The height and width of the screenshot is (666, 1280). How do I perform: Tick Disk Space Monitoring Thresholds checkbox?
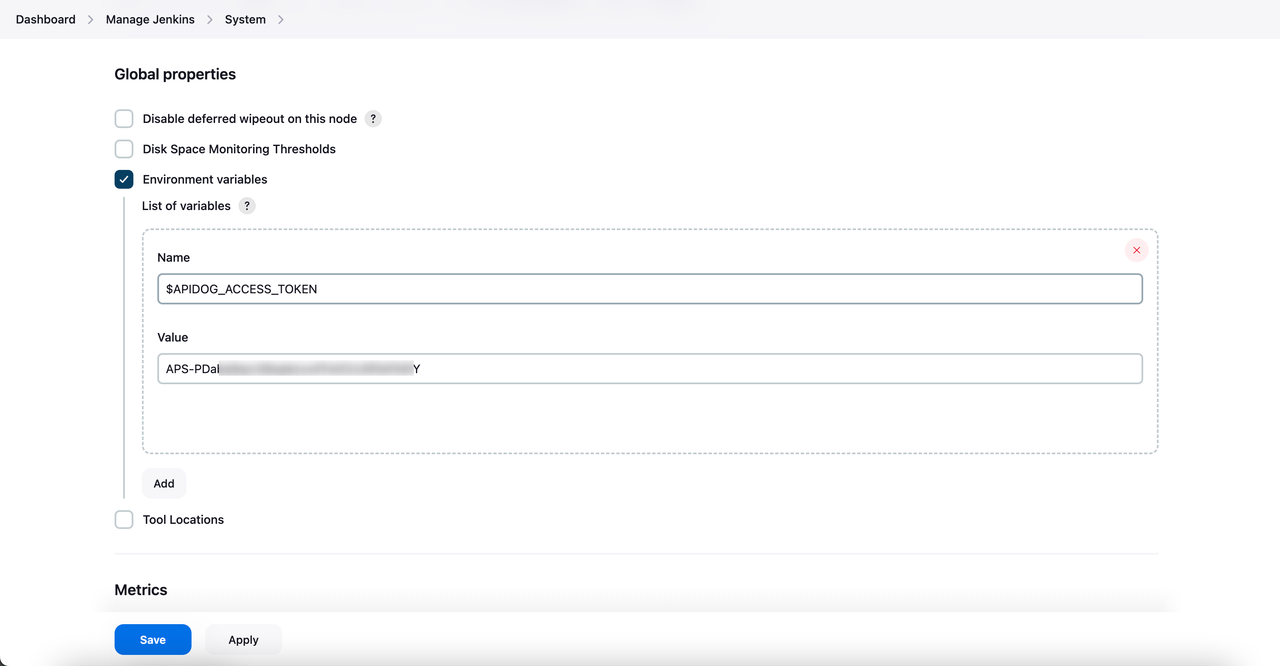[x=124, y=149]
